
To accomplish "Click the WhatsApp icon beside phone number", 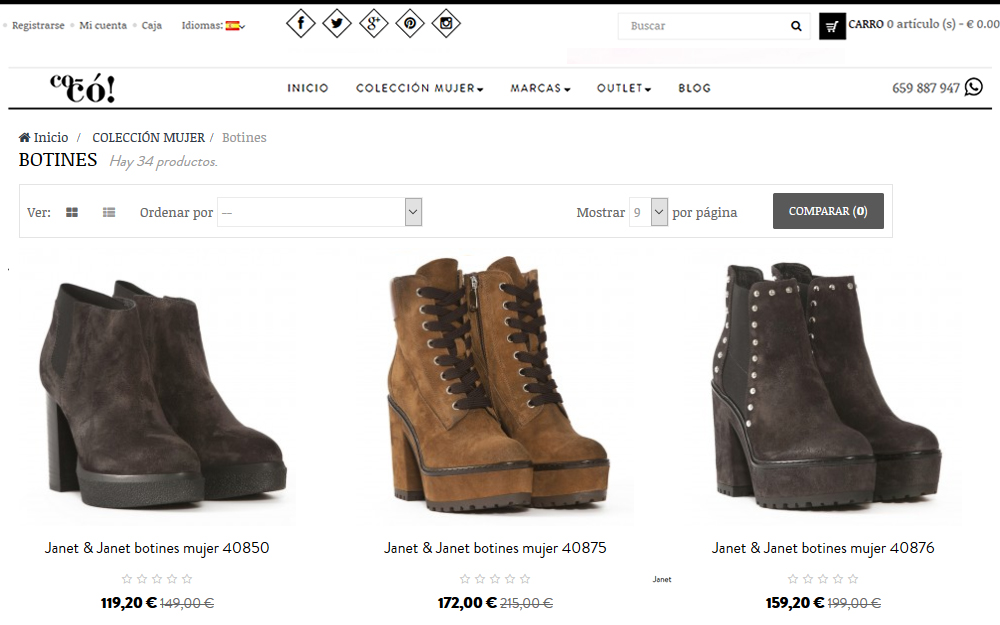I will pyautogui.click(x=973, y=87).
